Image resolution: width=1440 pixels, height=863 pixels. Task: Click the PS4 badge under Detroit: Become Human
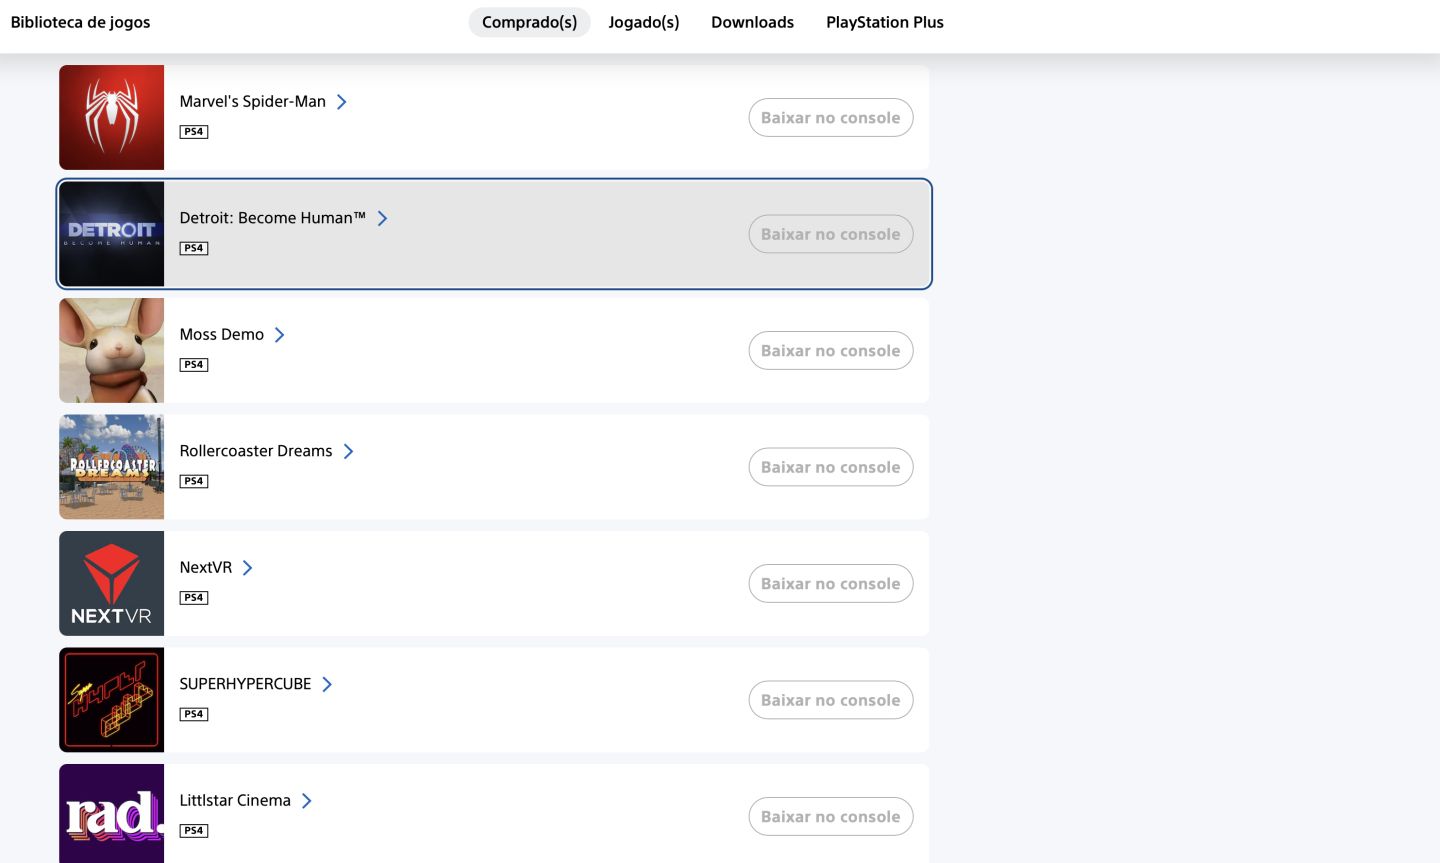point(194,248)
